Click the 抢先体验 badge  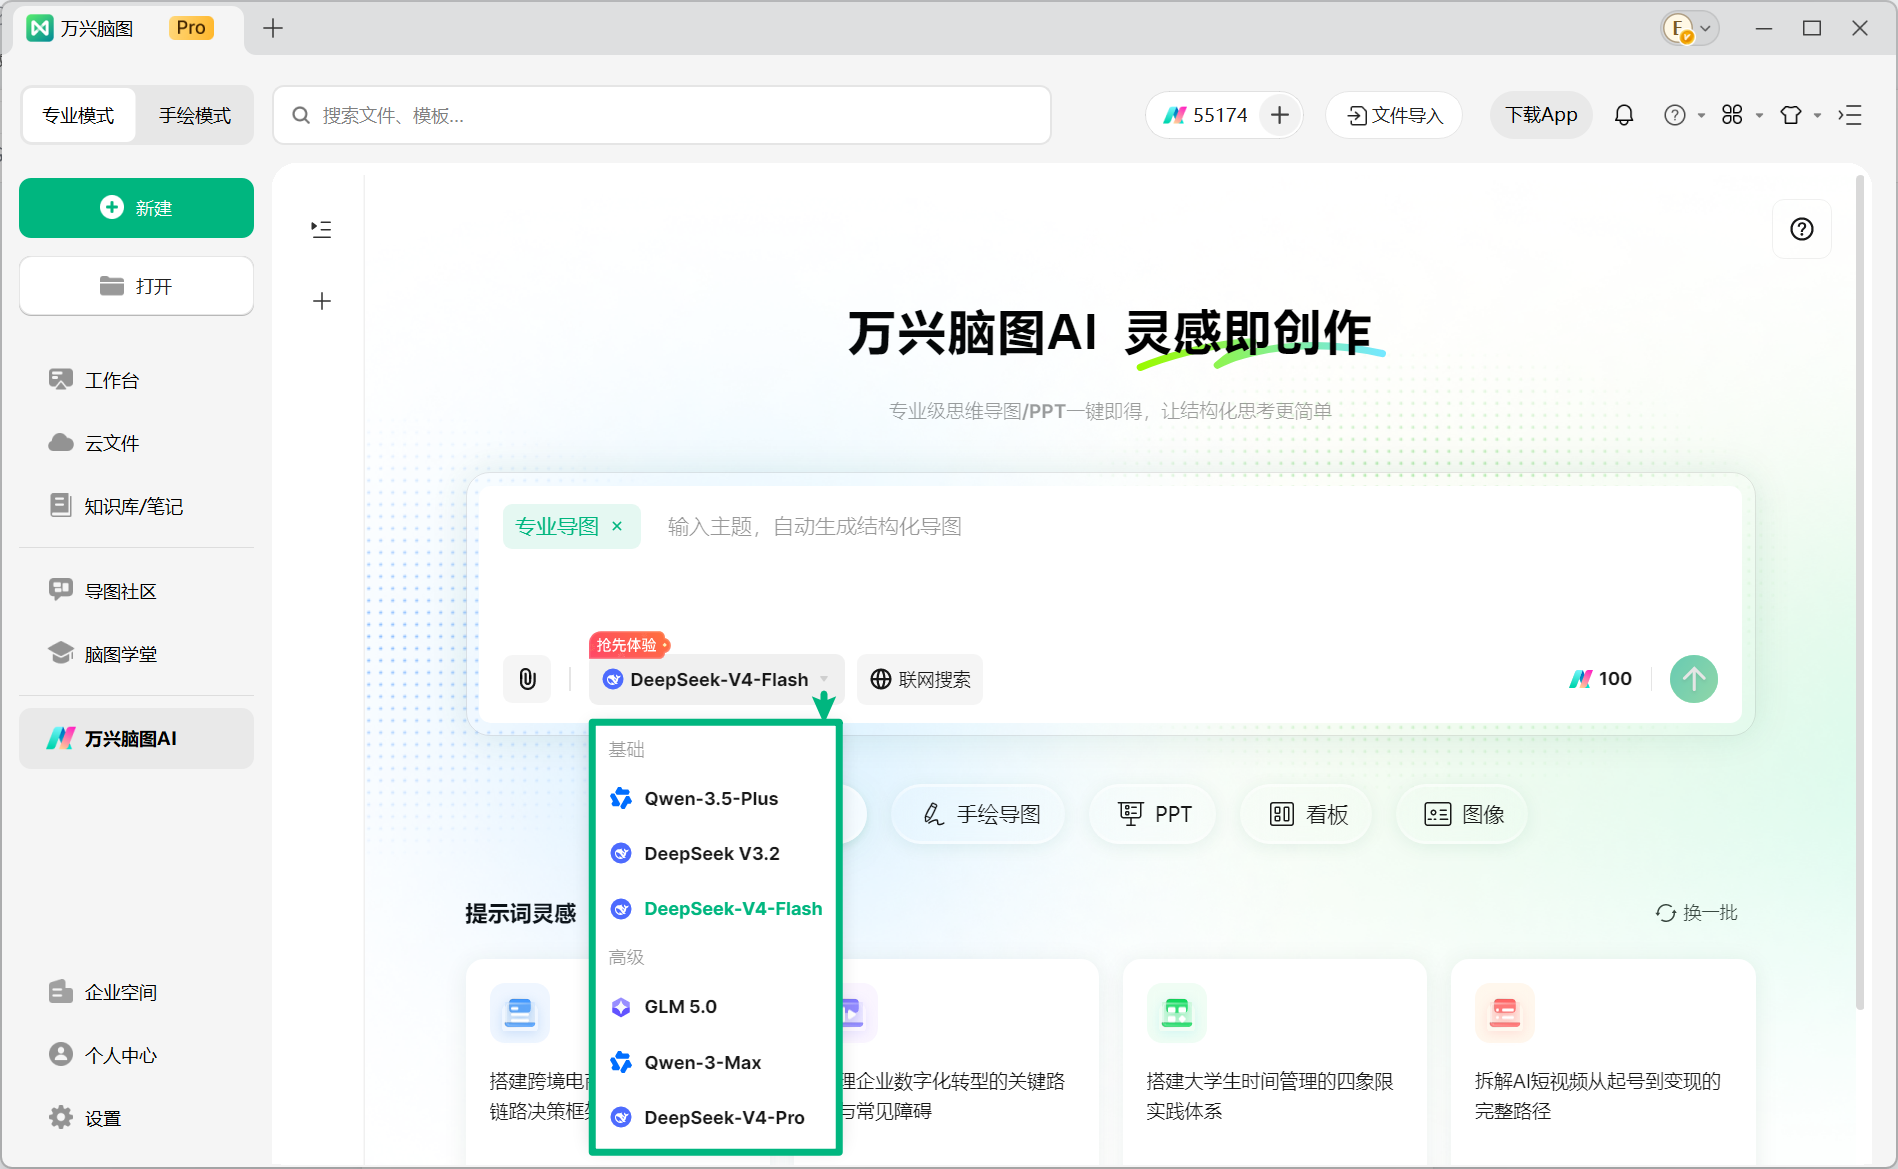pos(629,645)
